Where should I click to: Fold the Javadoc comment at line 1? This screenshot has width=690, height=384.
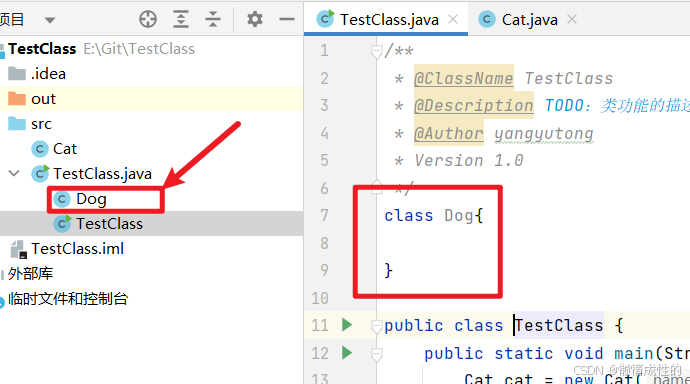[x=376, y=52]
